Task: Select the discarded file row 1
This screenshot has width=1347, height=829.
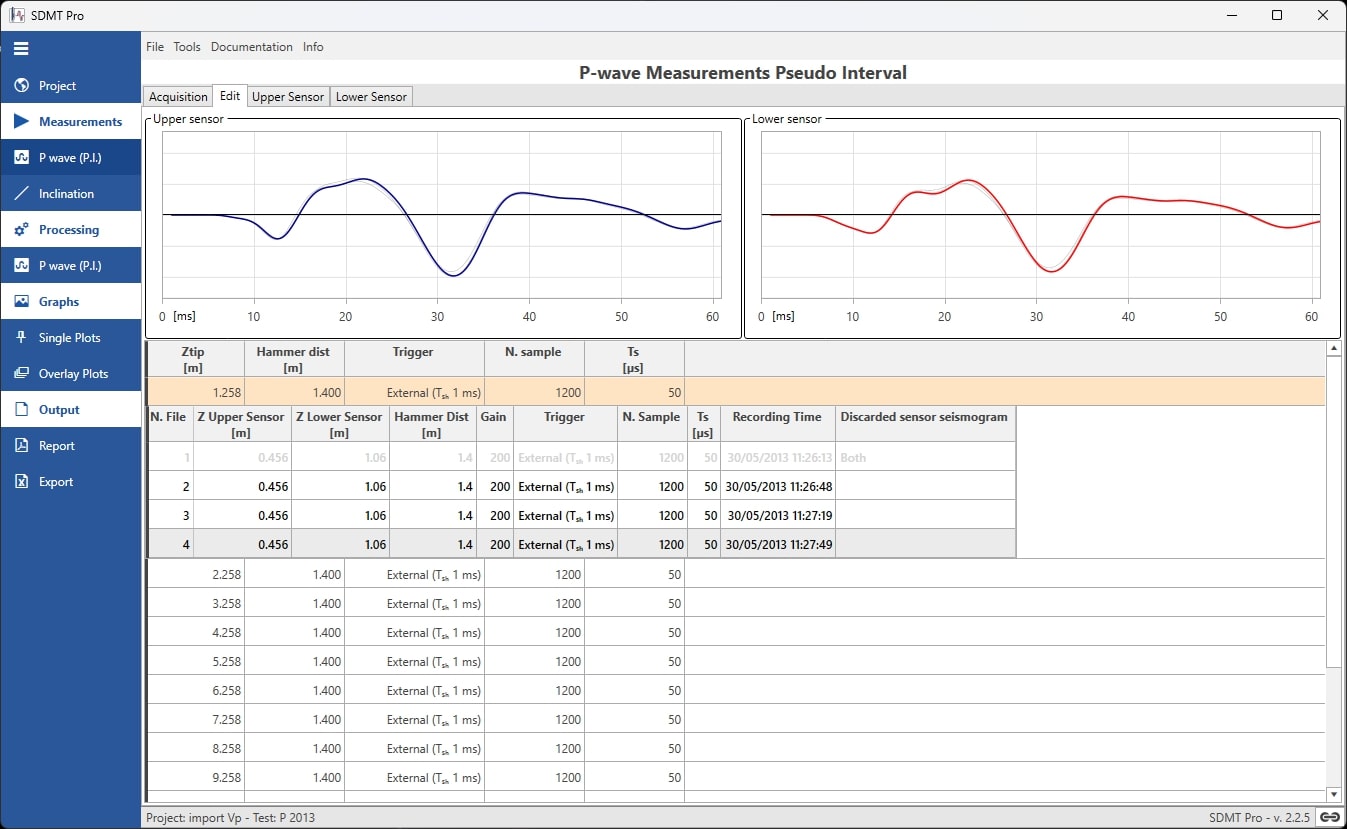Action: [x=582, y=458]
